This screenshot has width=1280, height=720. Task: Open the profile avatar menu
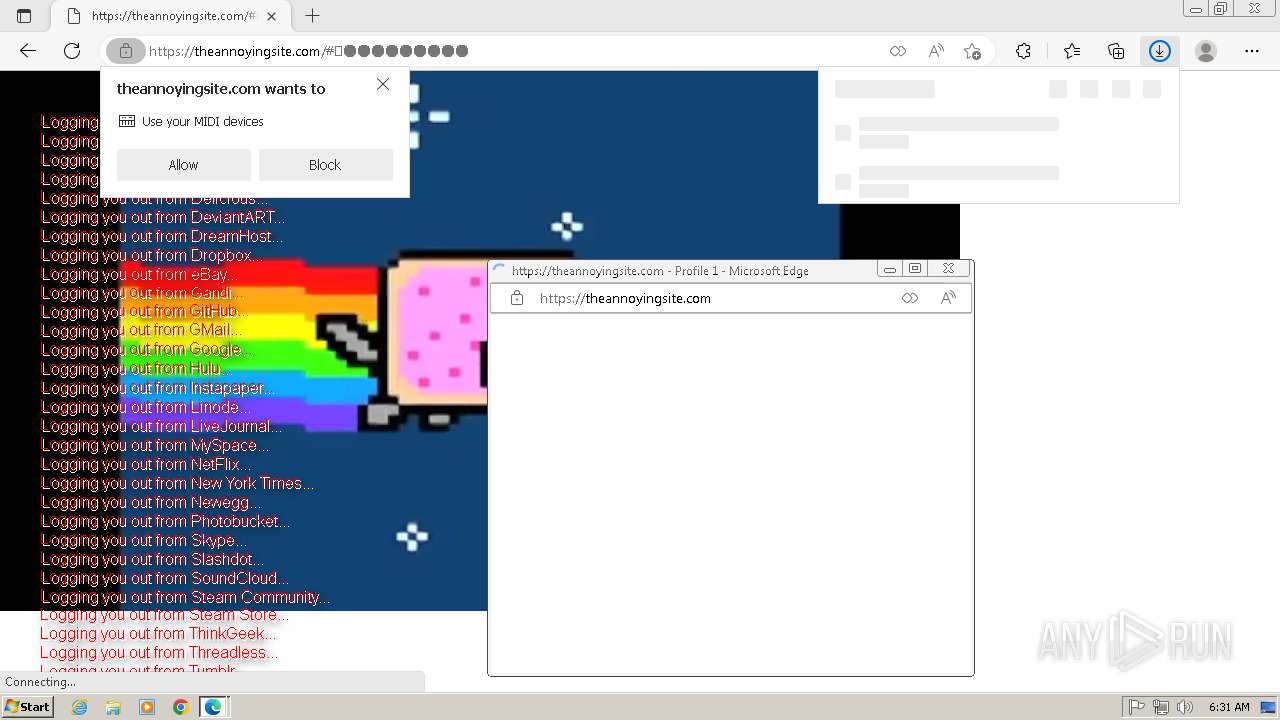1206,51
